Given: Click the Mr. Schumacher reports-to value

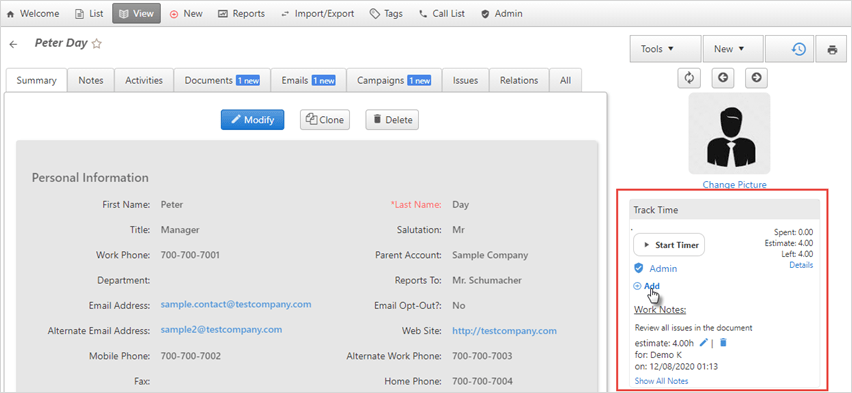Looking at the screenshot, I should [x=487, y=280].
